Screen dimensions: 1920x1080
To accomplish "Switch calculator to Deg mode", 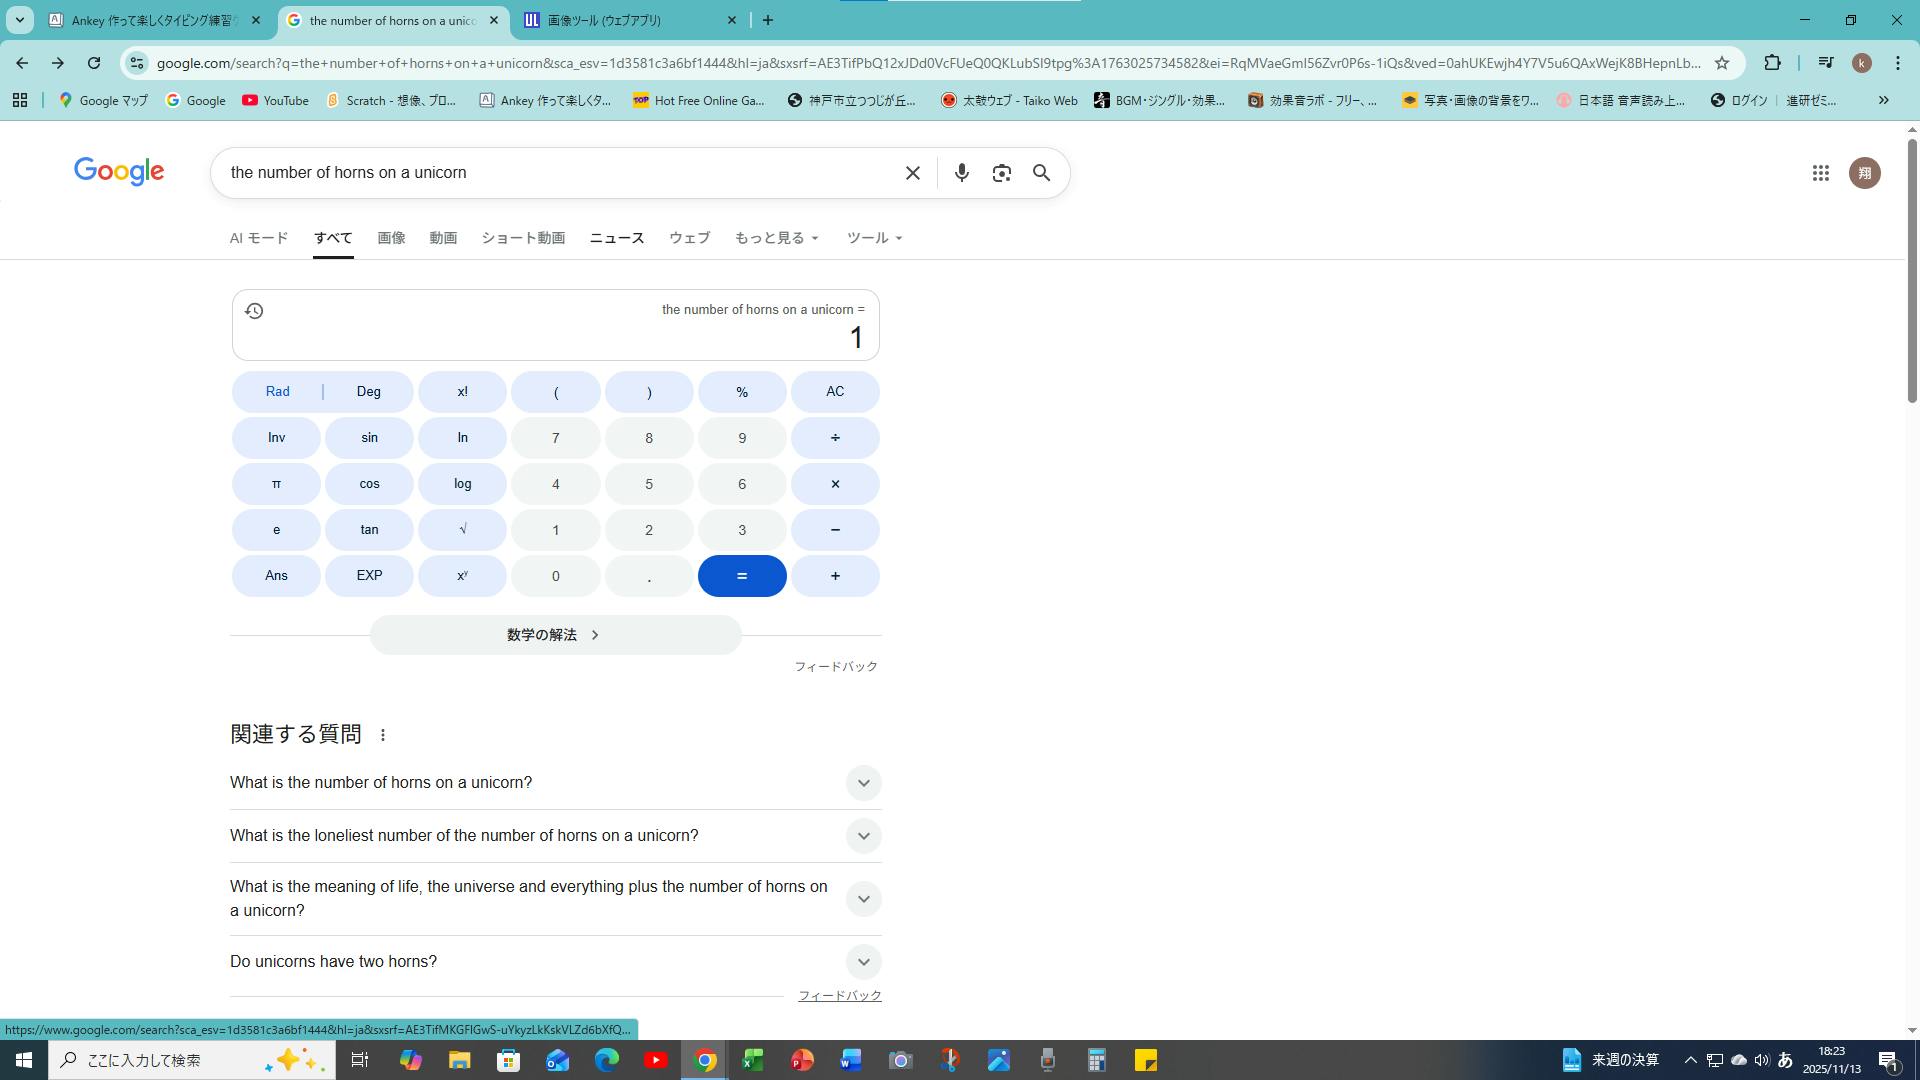I will 368,392.
